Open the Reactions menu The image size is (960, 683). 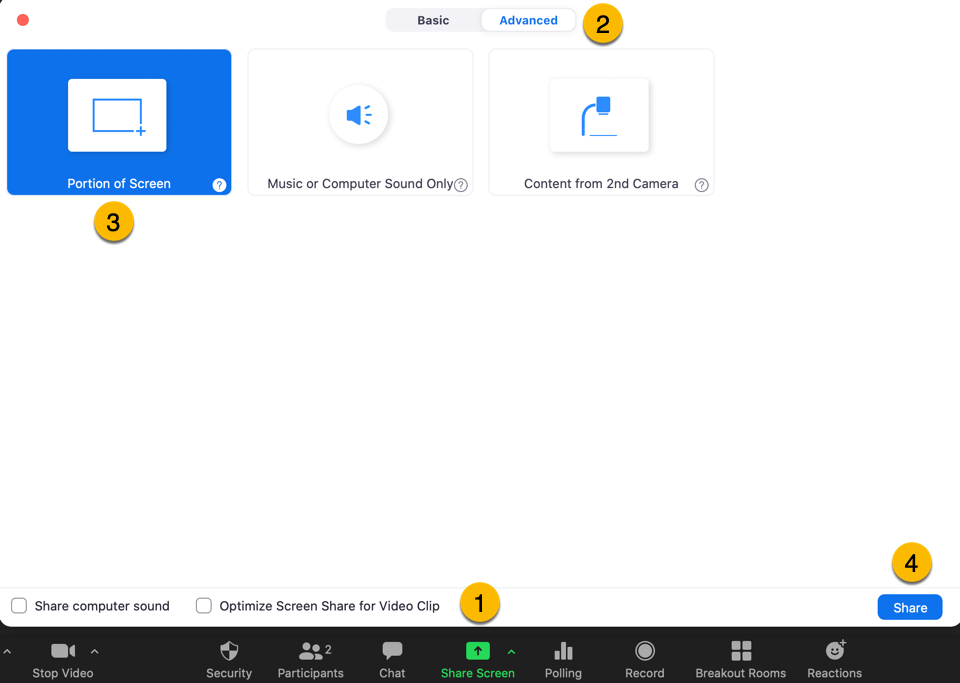tap(834, 652)
